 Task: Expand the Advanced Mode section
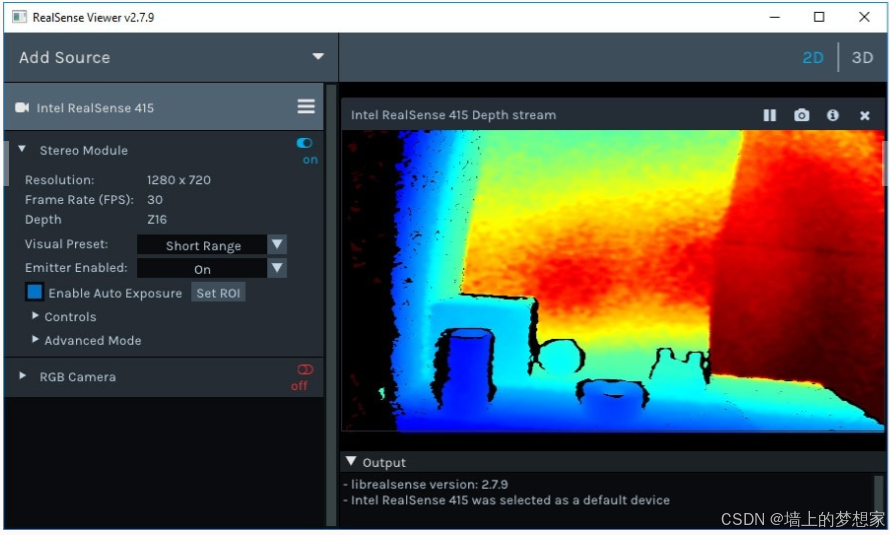pyautogui.click(x=35, y=339)
